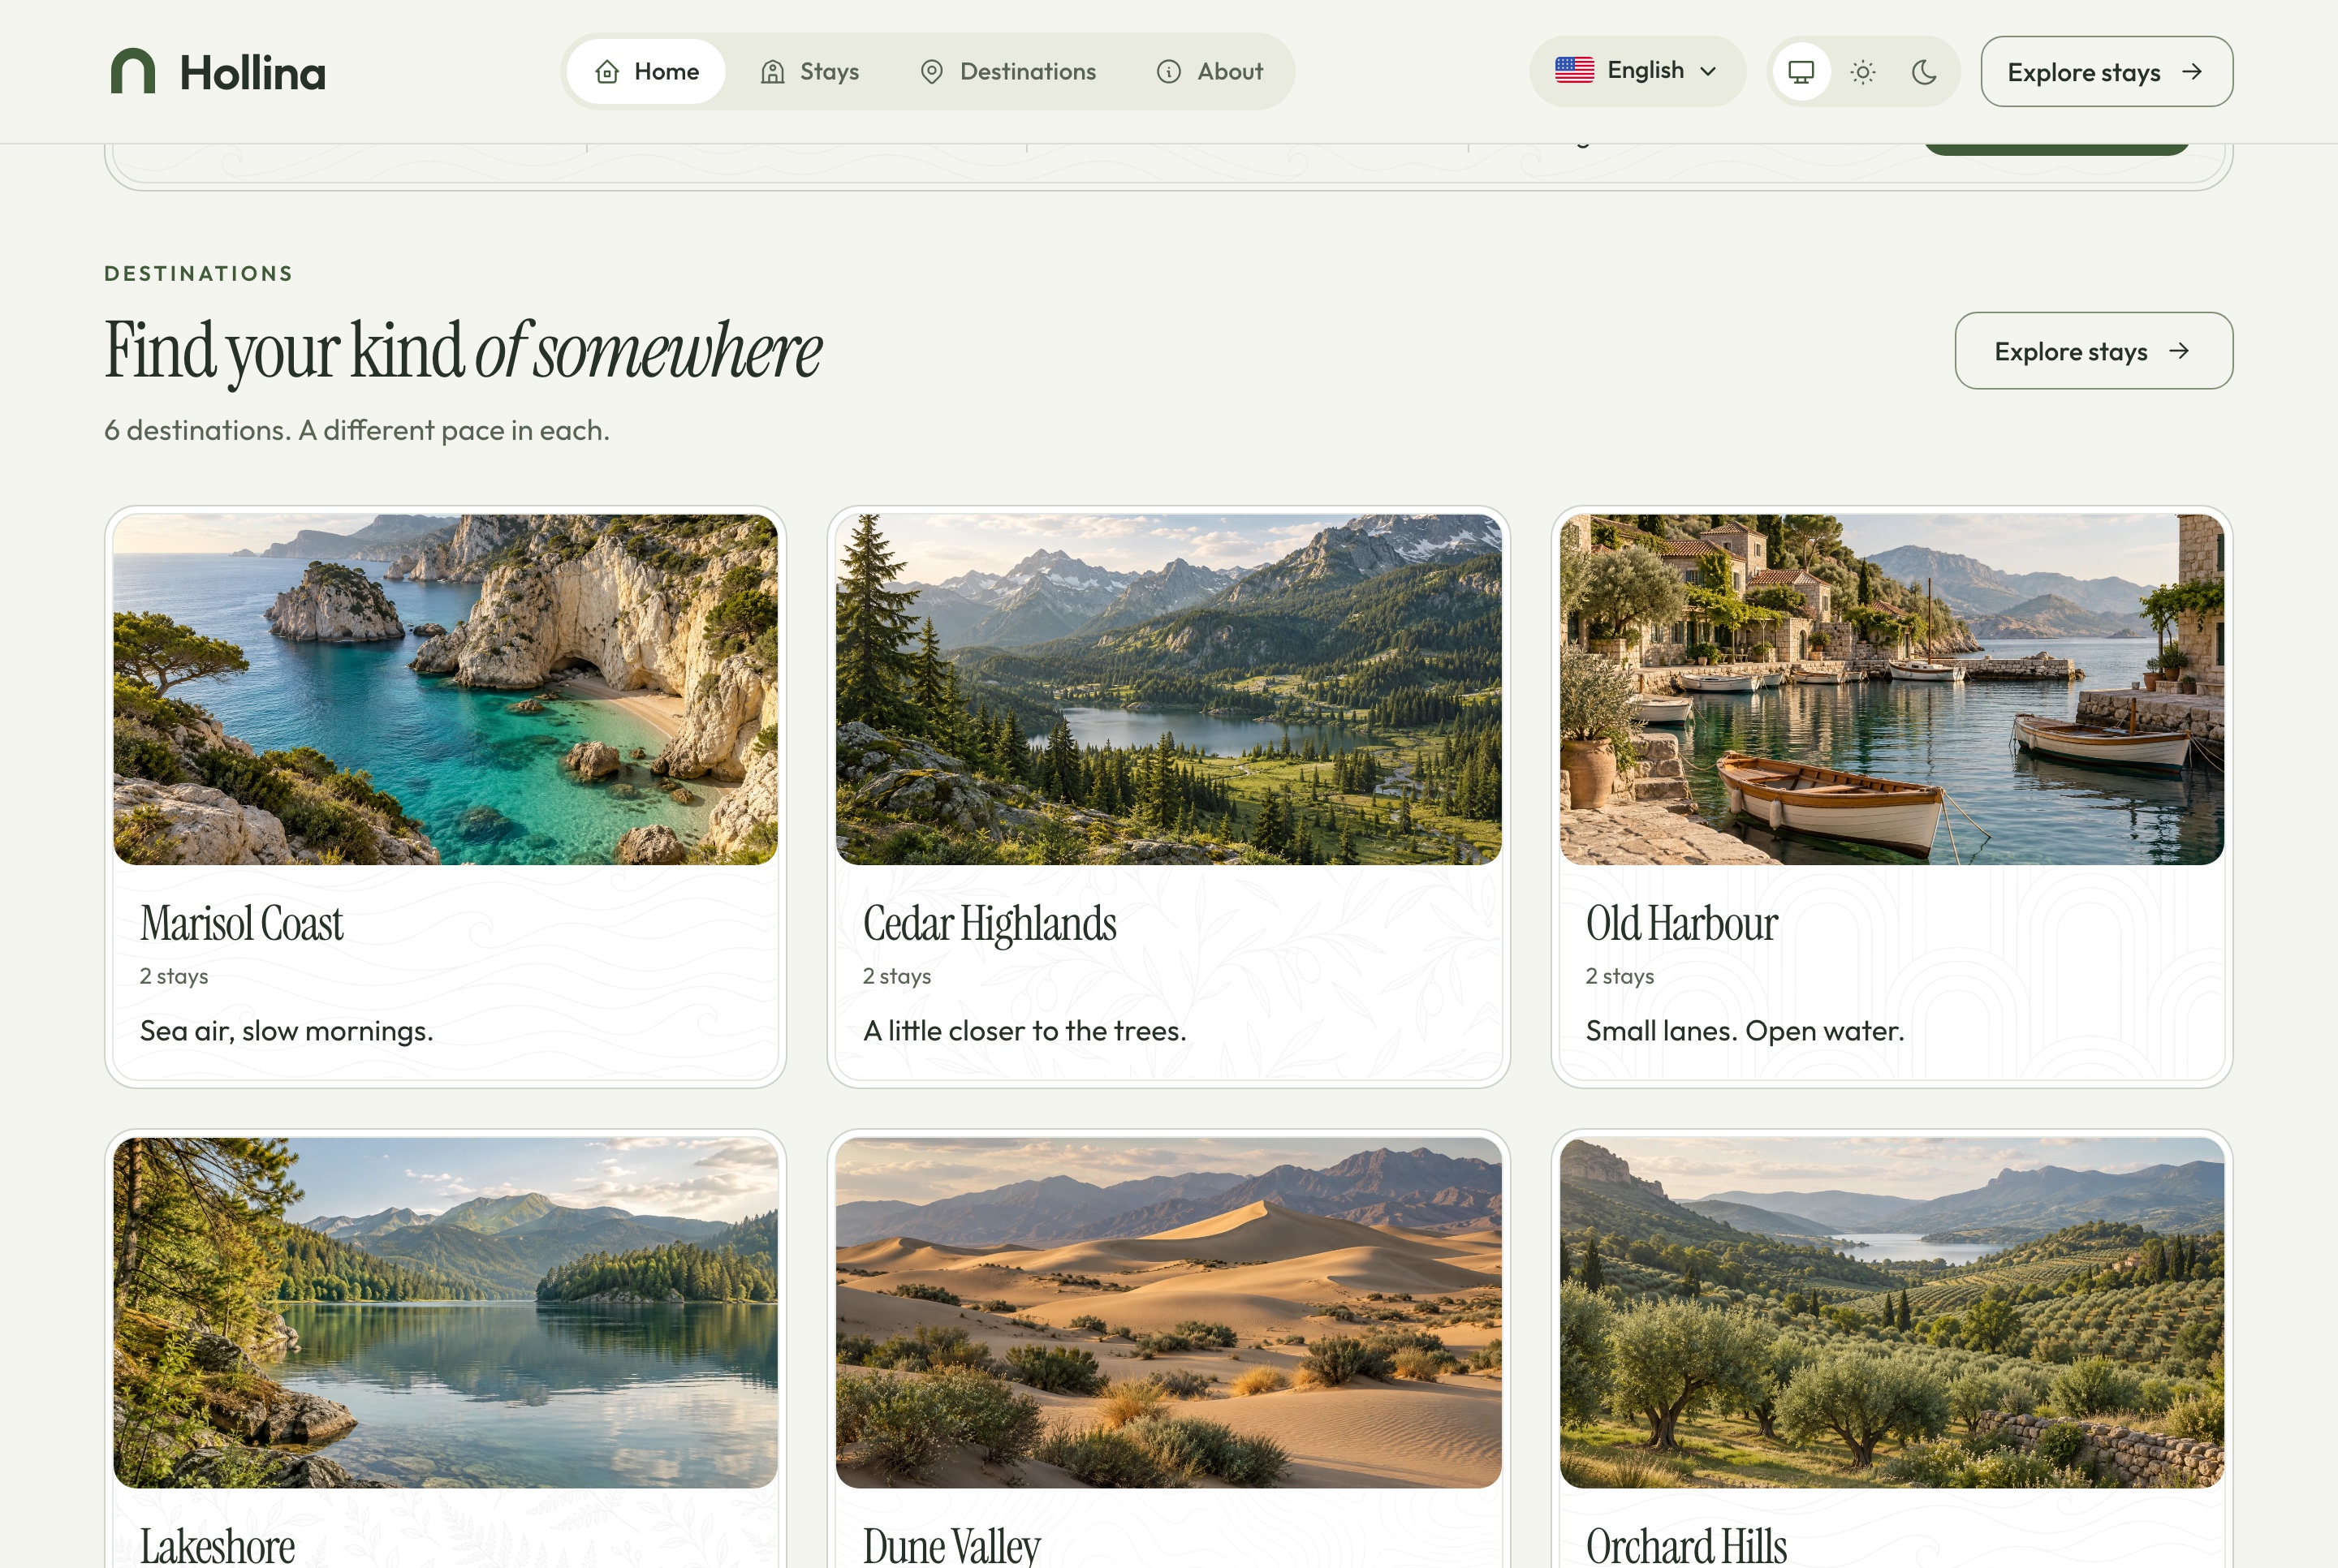Open the Destinations nav item
2338x1568 pixels.
click(x=1007, y=71)
